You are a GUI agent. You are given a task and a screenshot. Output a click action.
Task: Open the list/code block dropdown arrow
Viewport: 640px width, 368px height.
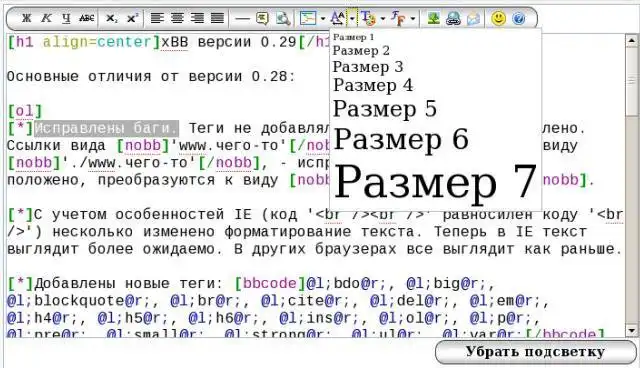[322, 19]
